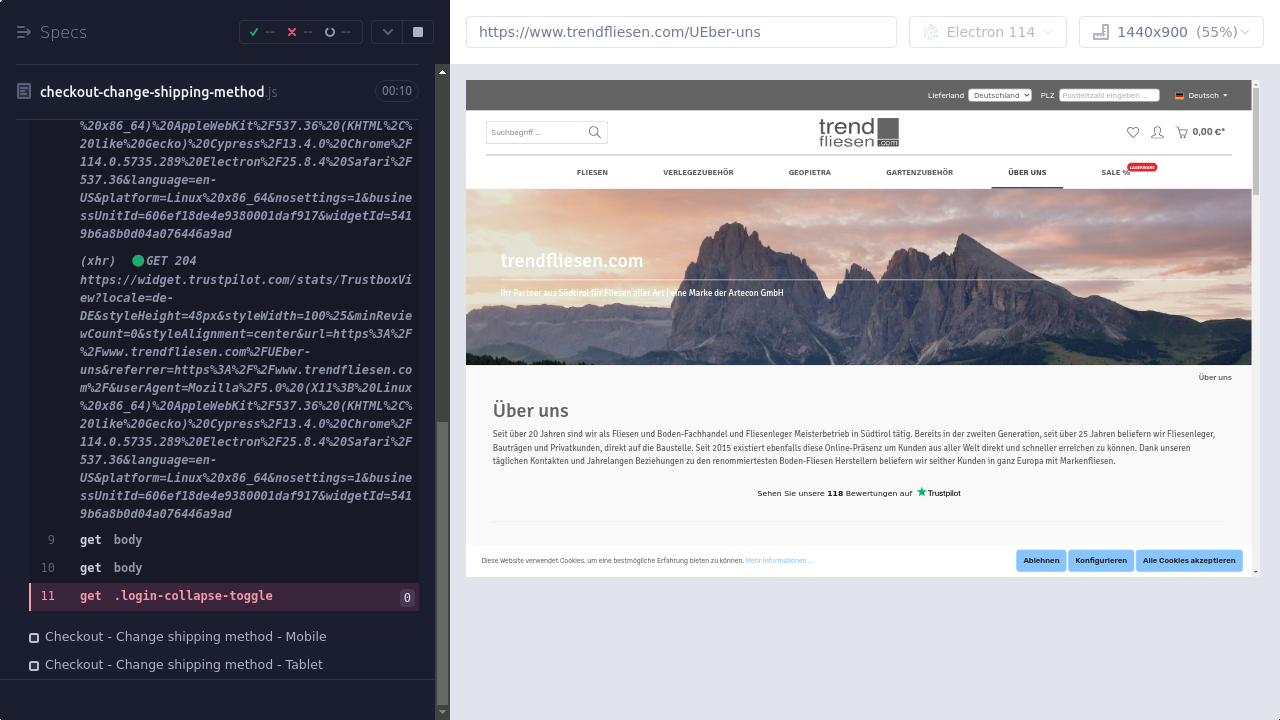Open the Lieferland Deutschland country select

(999, 95)
